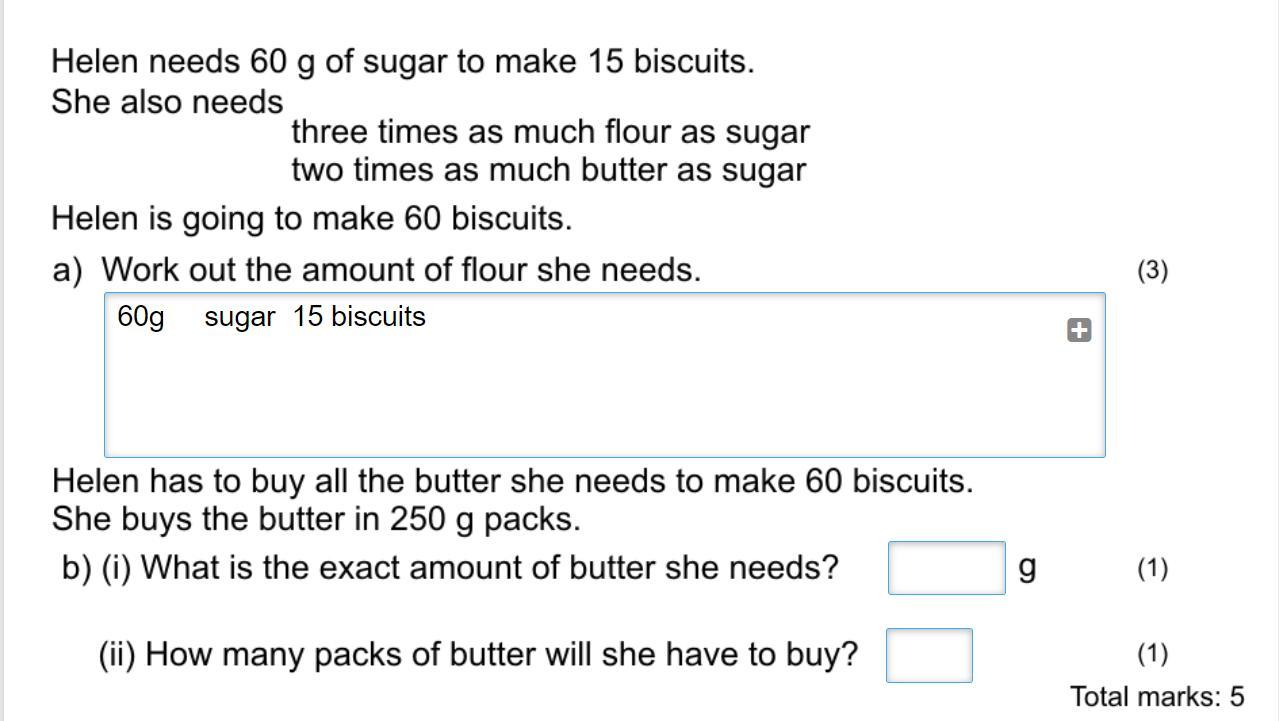Place cursor on '60g' in the working box
This screenshot has width=1279, height=721.
click(141, 317)
